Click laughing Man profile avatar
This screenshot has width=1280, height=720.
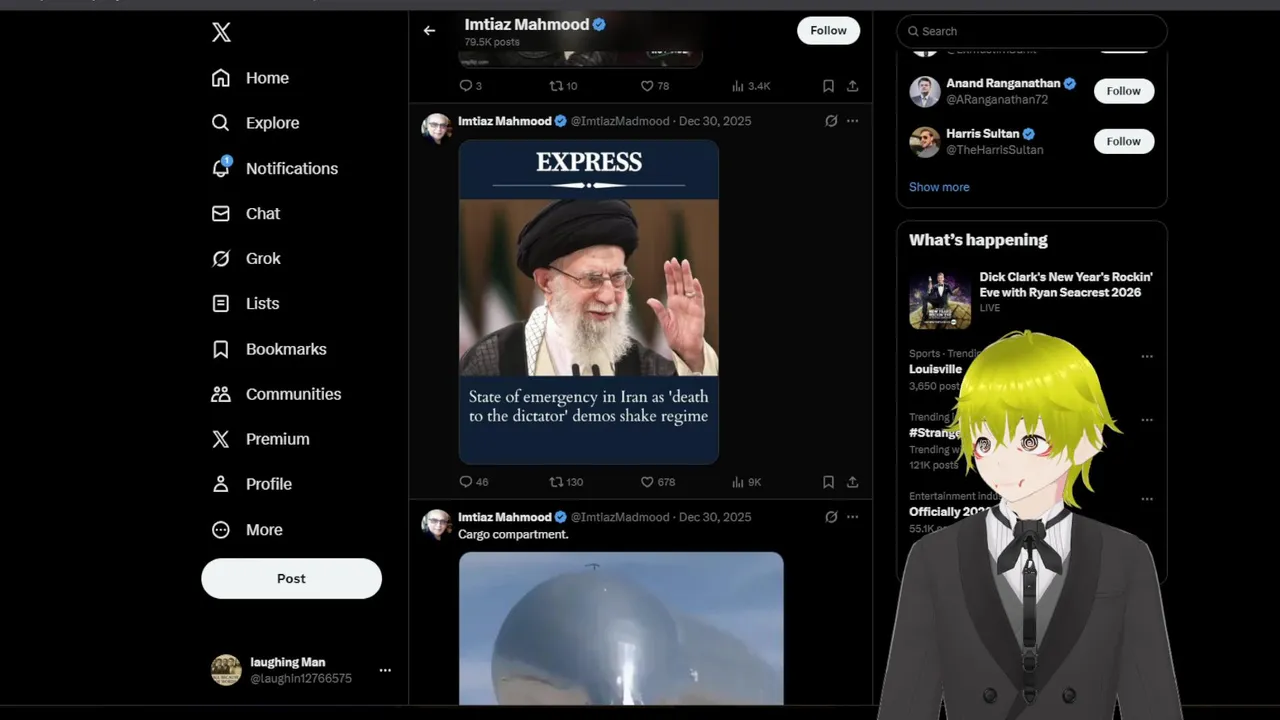point(226,670)
